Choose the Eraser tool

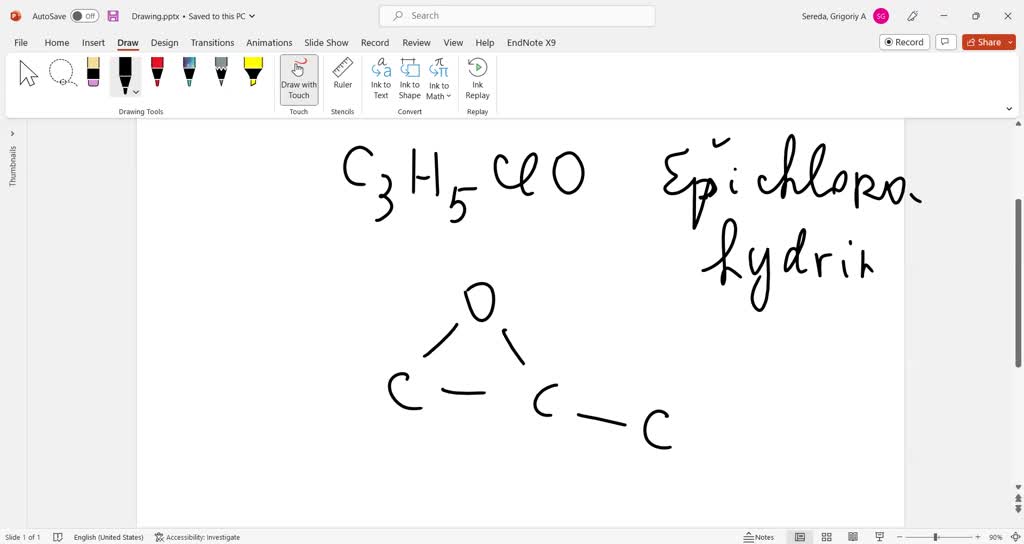pyautogui.click(x=93, y=72)
